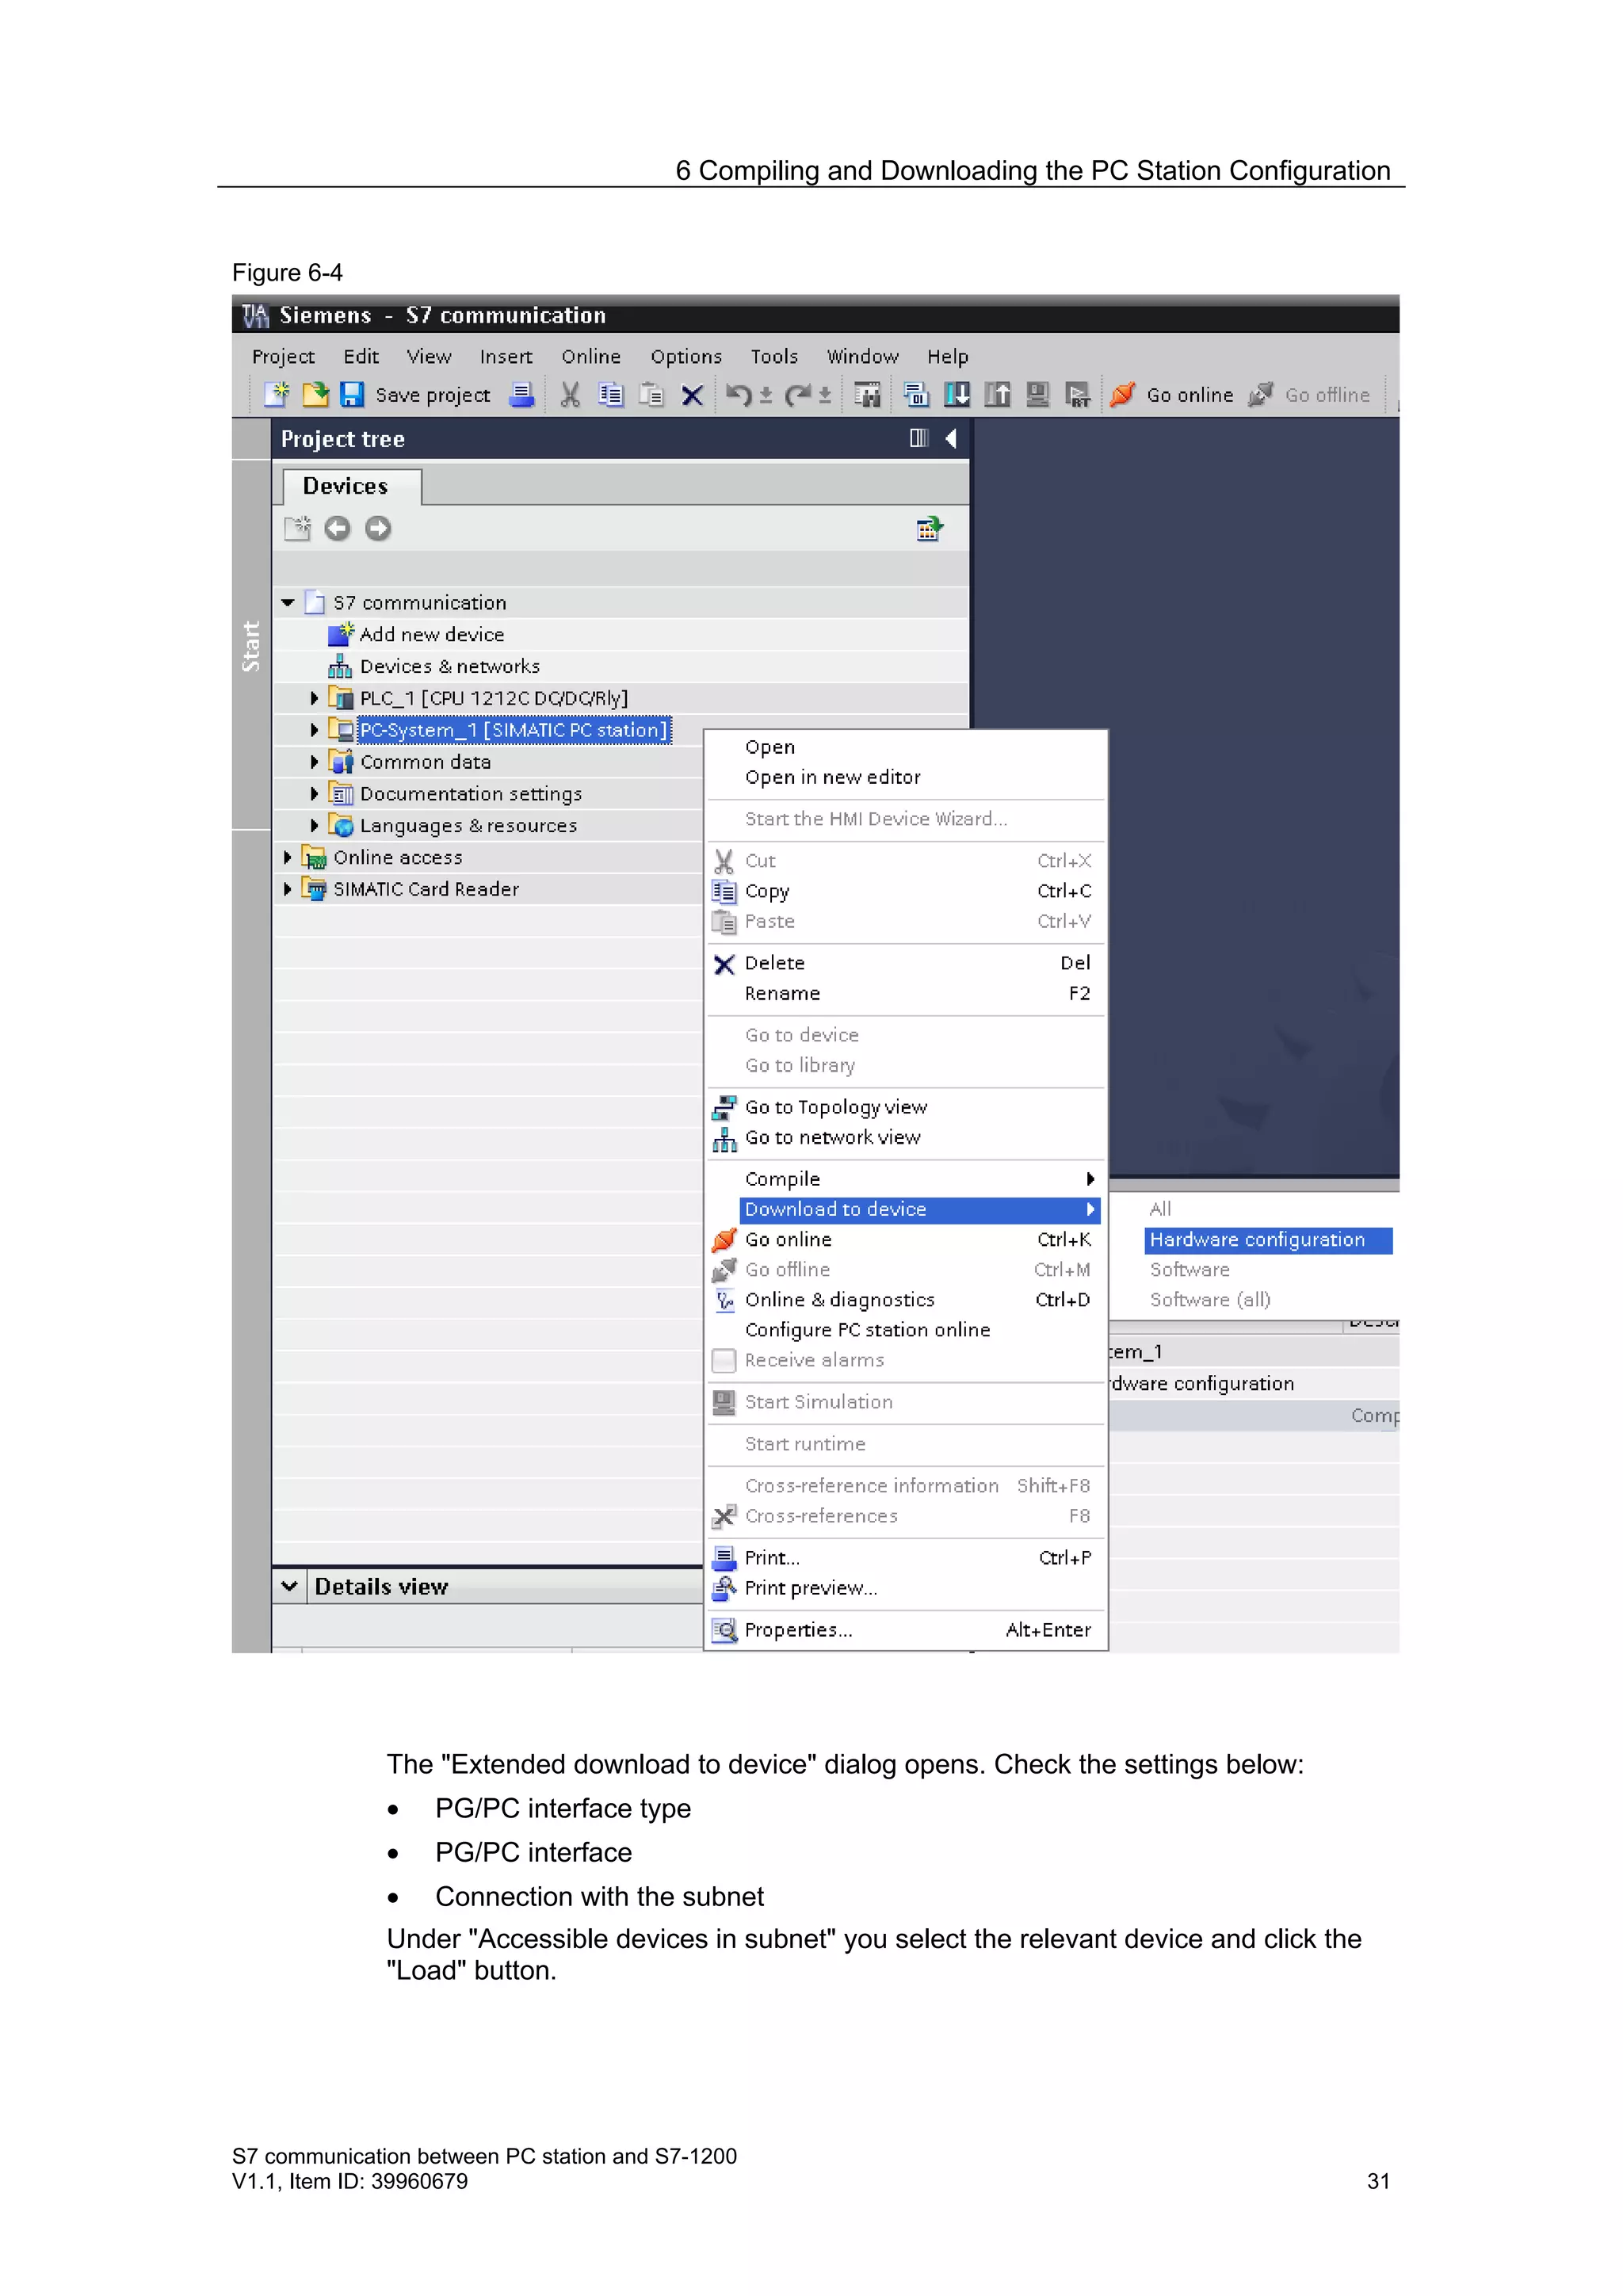Collapse Project tree with left arrow
Viewport: 1623px width, 2296px height.
point(951,438)
